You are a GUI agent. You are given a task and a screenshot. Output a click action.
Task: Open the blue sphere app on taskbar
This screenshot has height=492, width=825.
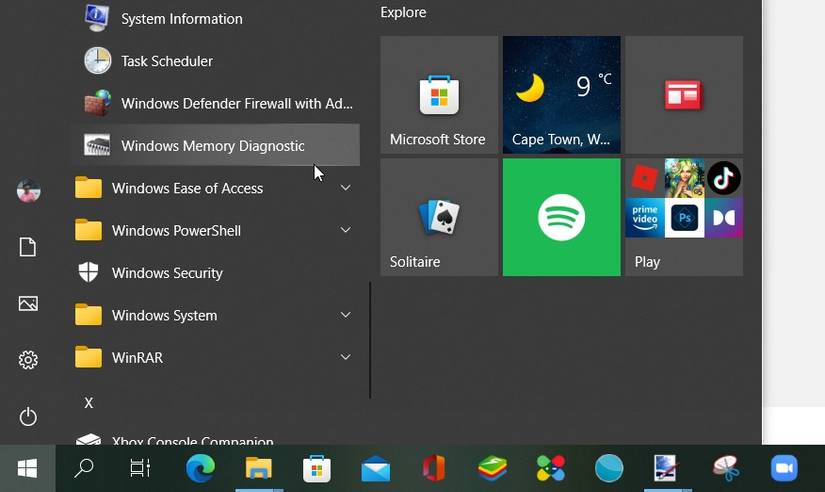coord(609,468)
